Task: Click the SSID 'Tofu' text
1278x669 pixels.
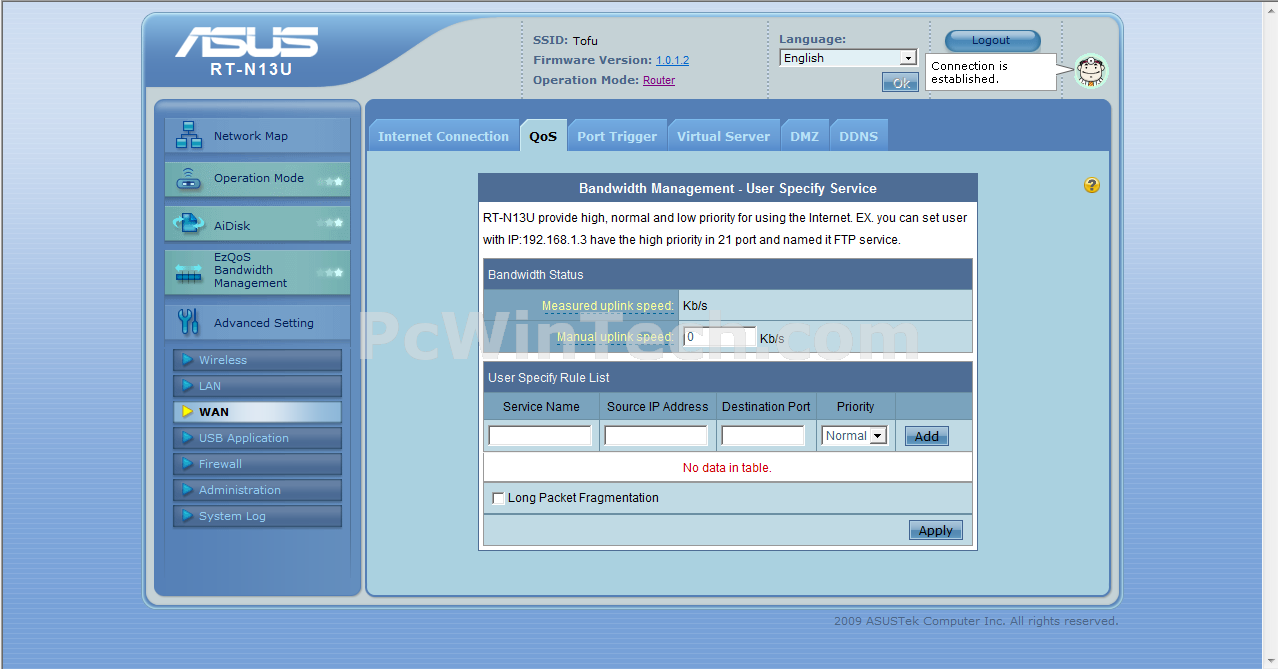Action: [585, 41]
